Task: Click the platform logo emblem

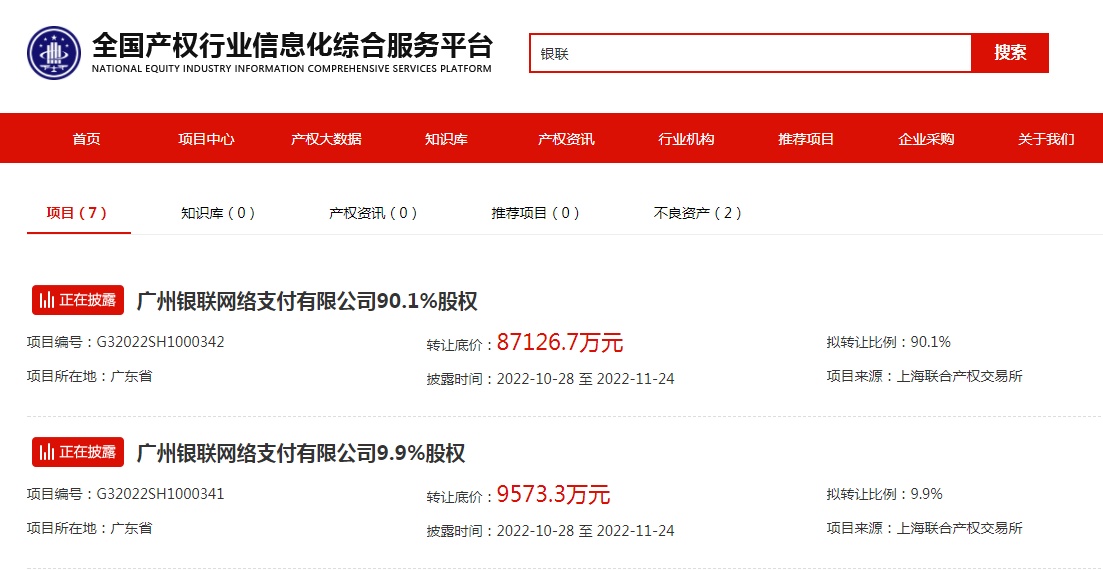Action: (54, 53)
